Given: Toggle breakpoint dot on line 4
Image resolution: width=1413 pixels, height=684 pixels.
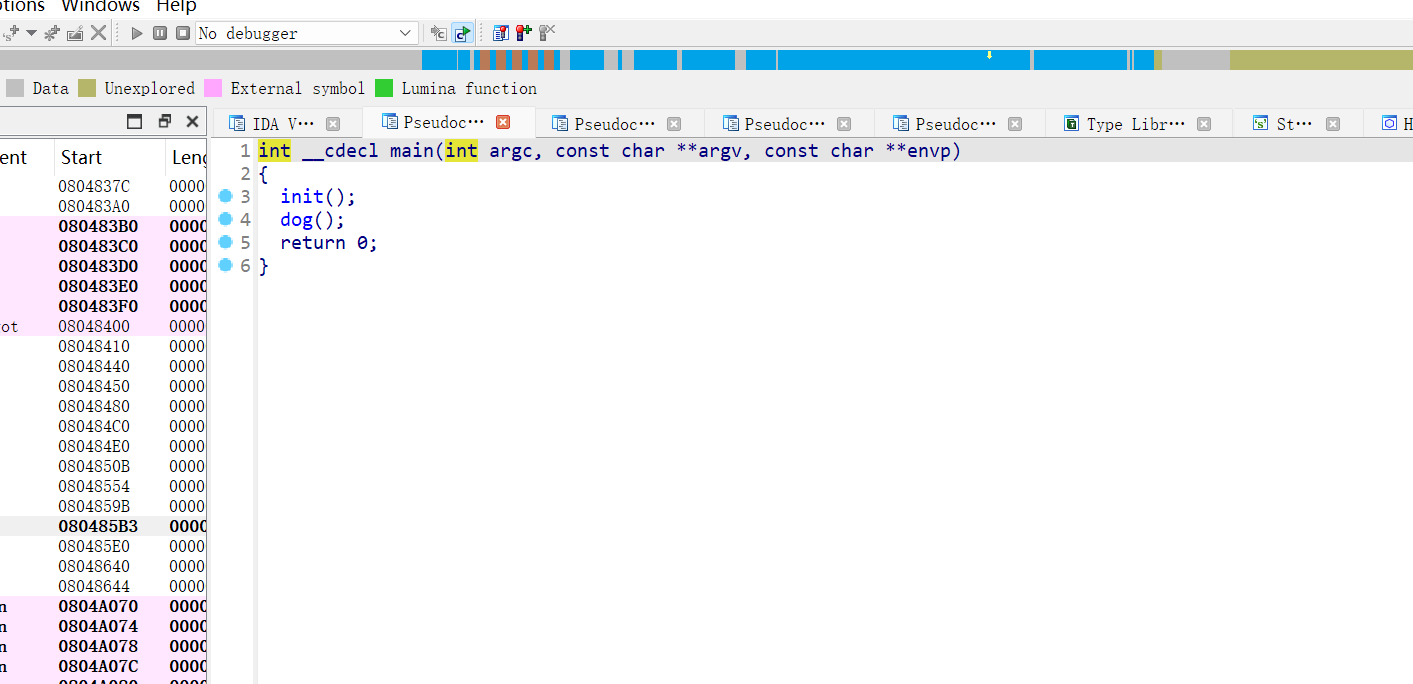Looking at the screenshot, I should click(225, 219).
